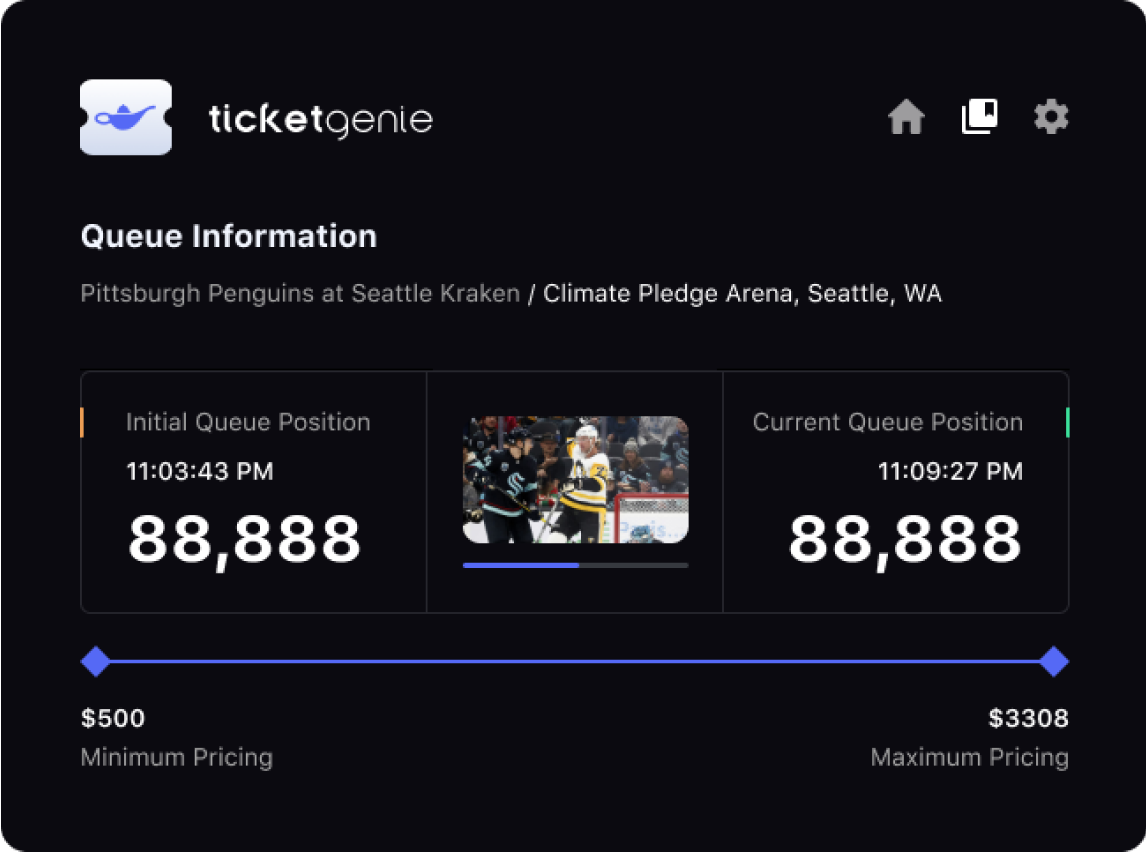
Task: Click the right diamond maximum pricing handle
Action: pos(1053,661)
